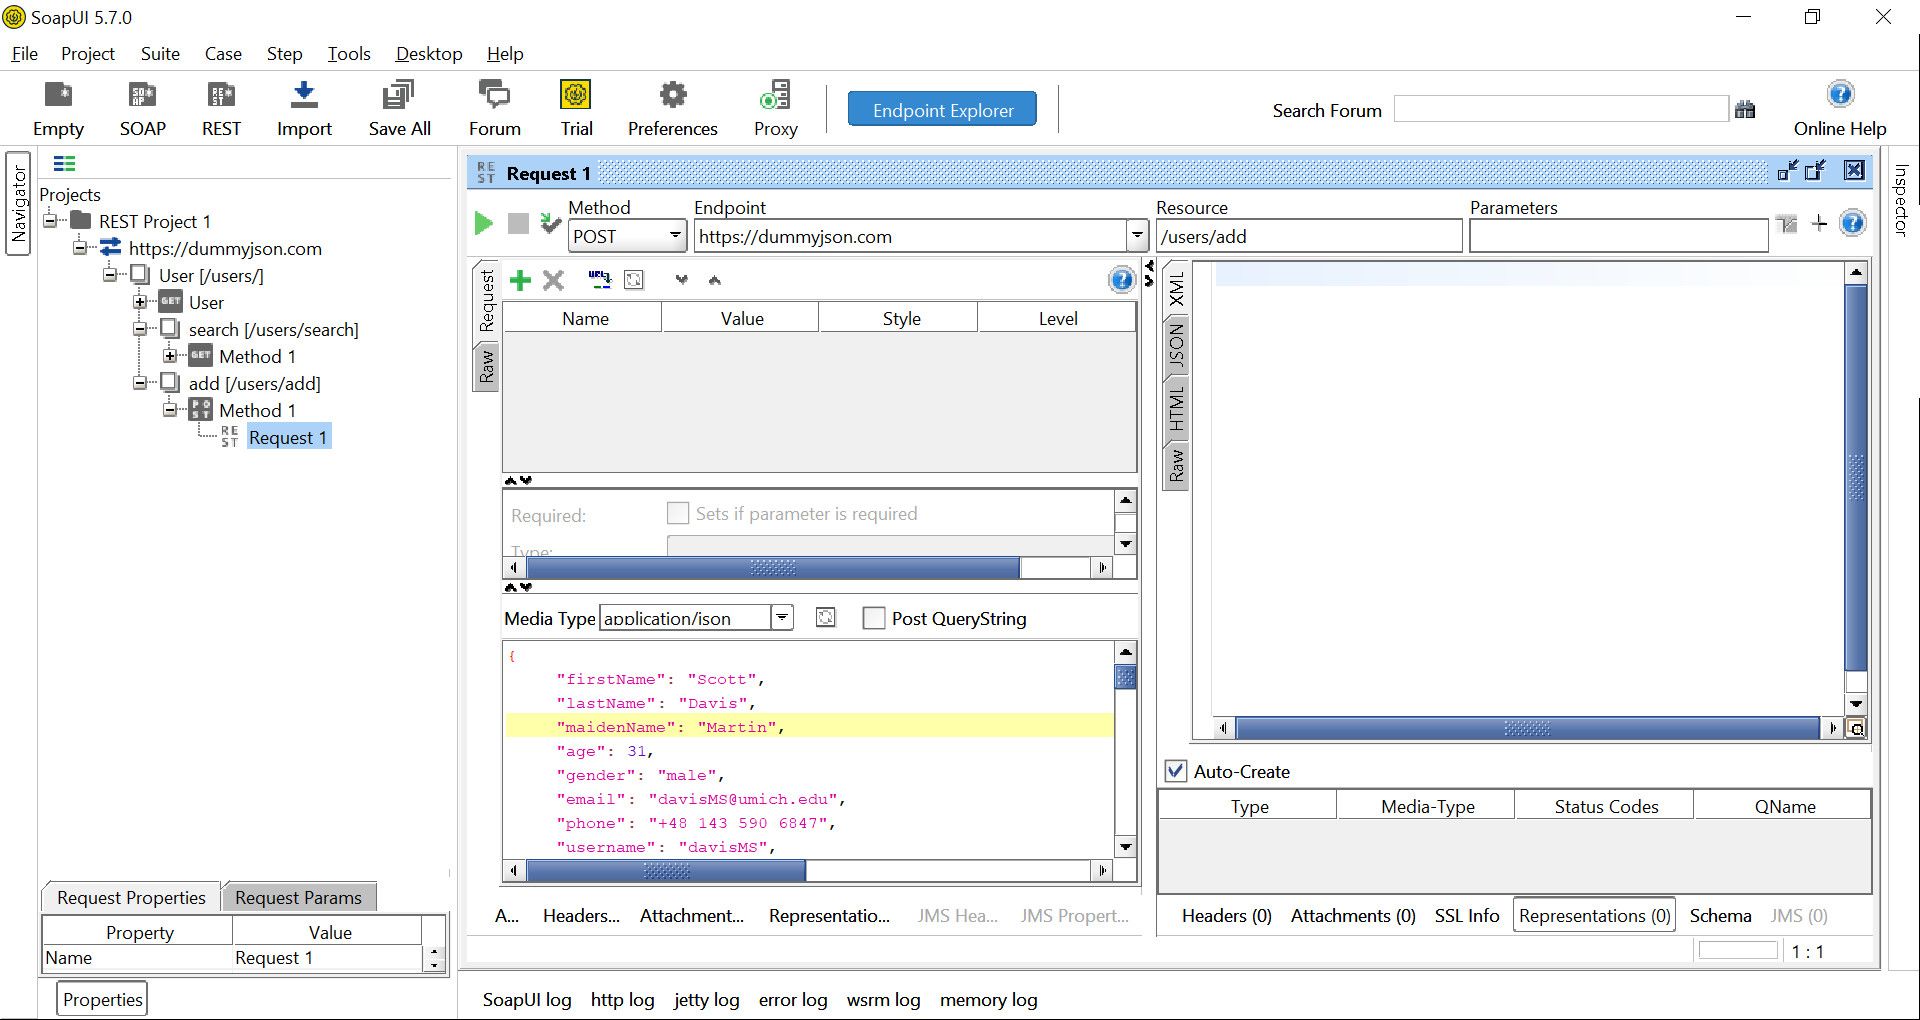Click the Online Help icon

pyautogui.click(x=1839, y=95)
